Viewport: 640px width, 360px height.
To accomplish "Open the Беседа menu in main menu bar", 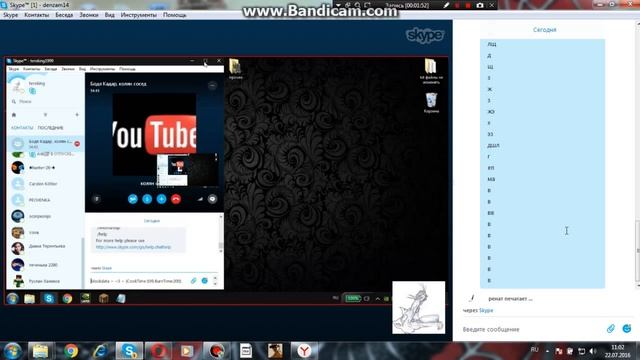I will pos(64,15).
